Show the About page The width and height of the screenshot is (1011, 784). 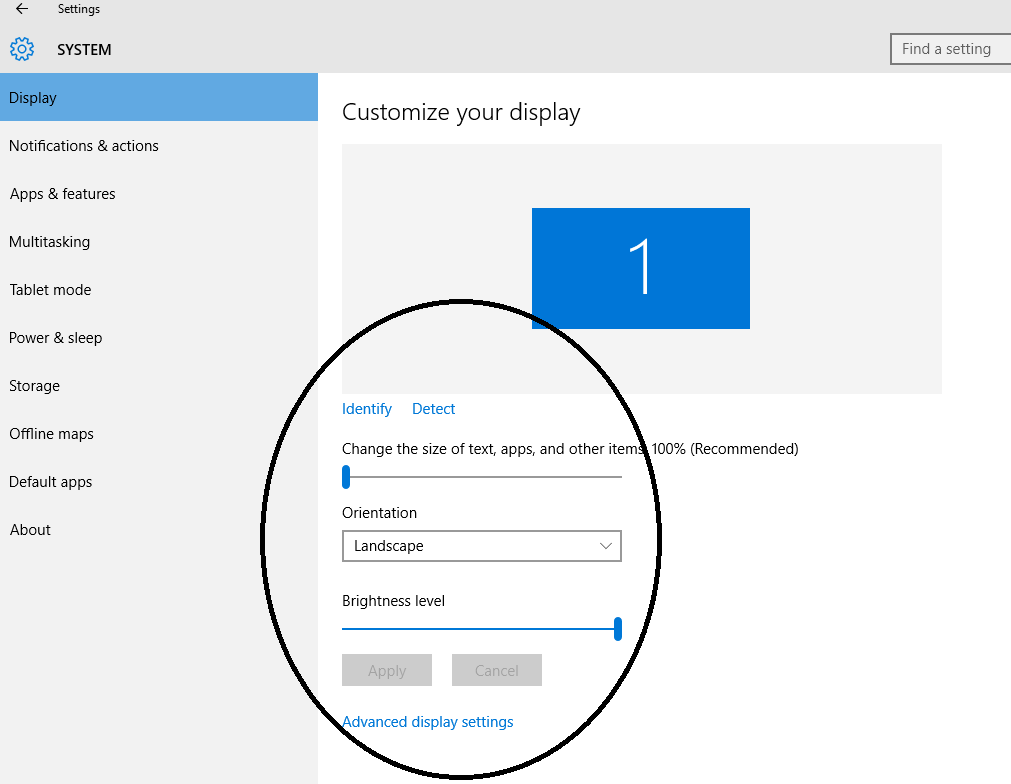pos(30,530)
